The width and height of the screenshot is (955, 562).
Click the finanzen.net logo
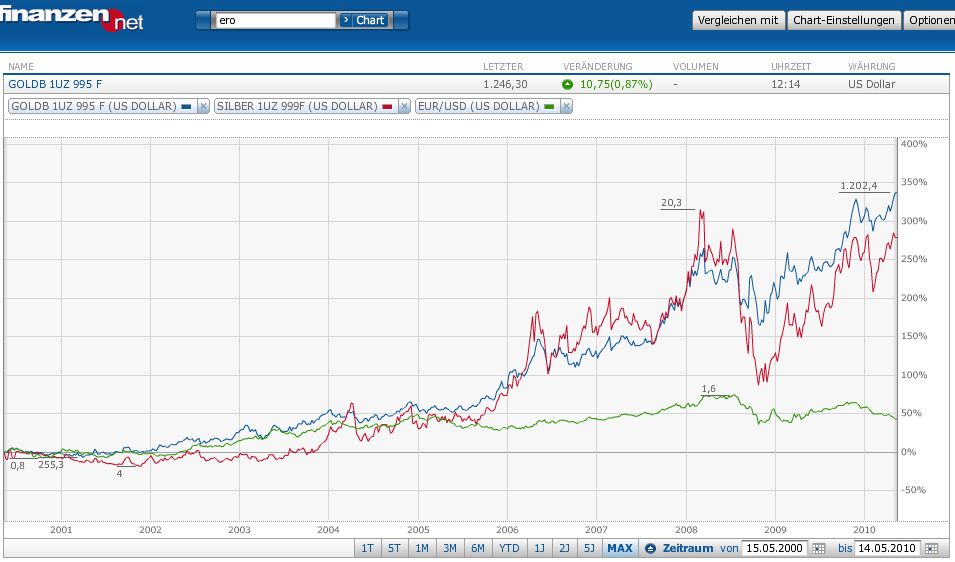[x=72, y=17]
